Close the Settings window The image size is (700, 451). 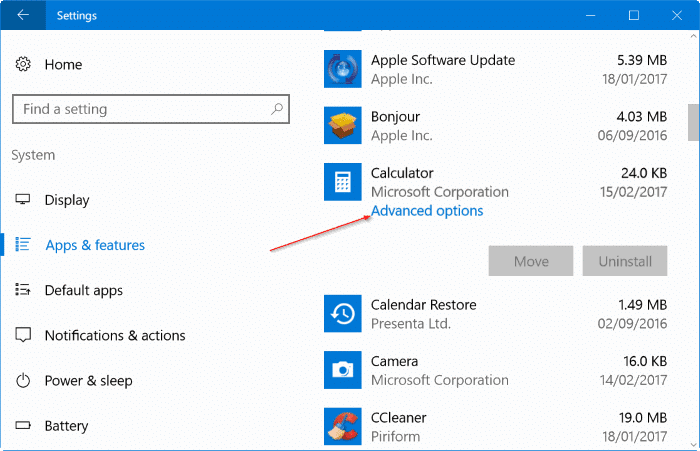point(677,15)
